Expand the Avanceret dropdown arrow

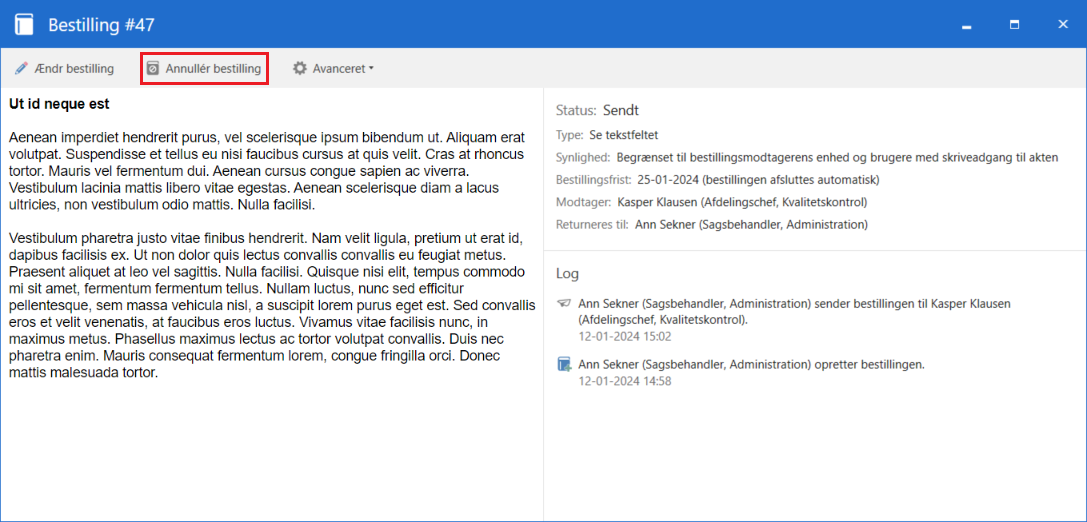371,69
